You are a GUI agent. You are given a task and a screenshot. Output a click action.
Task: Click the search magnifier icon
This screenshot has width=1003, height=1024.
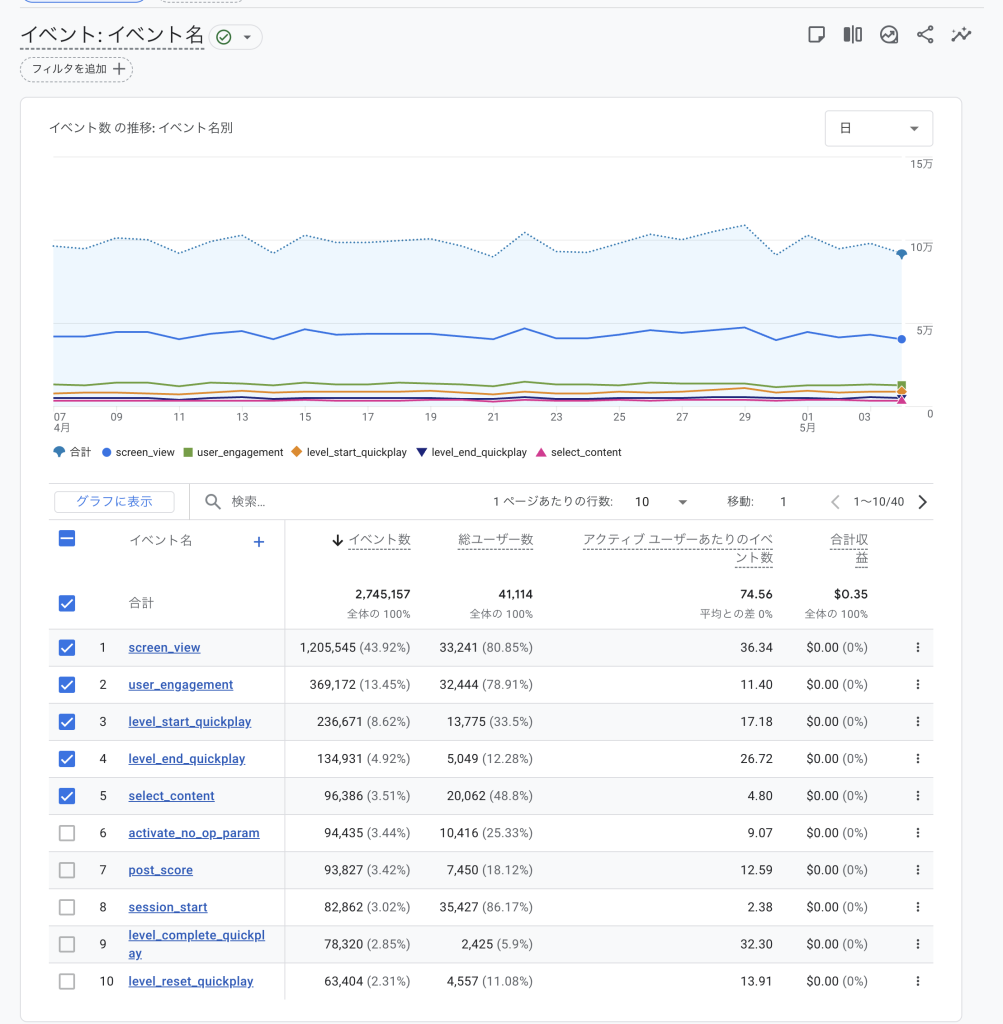coord(212,502)
